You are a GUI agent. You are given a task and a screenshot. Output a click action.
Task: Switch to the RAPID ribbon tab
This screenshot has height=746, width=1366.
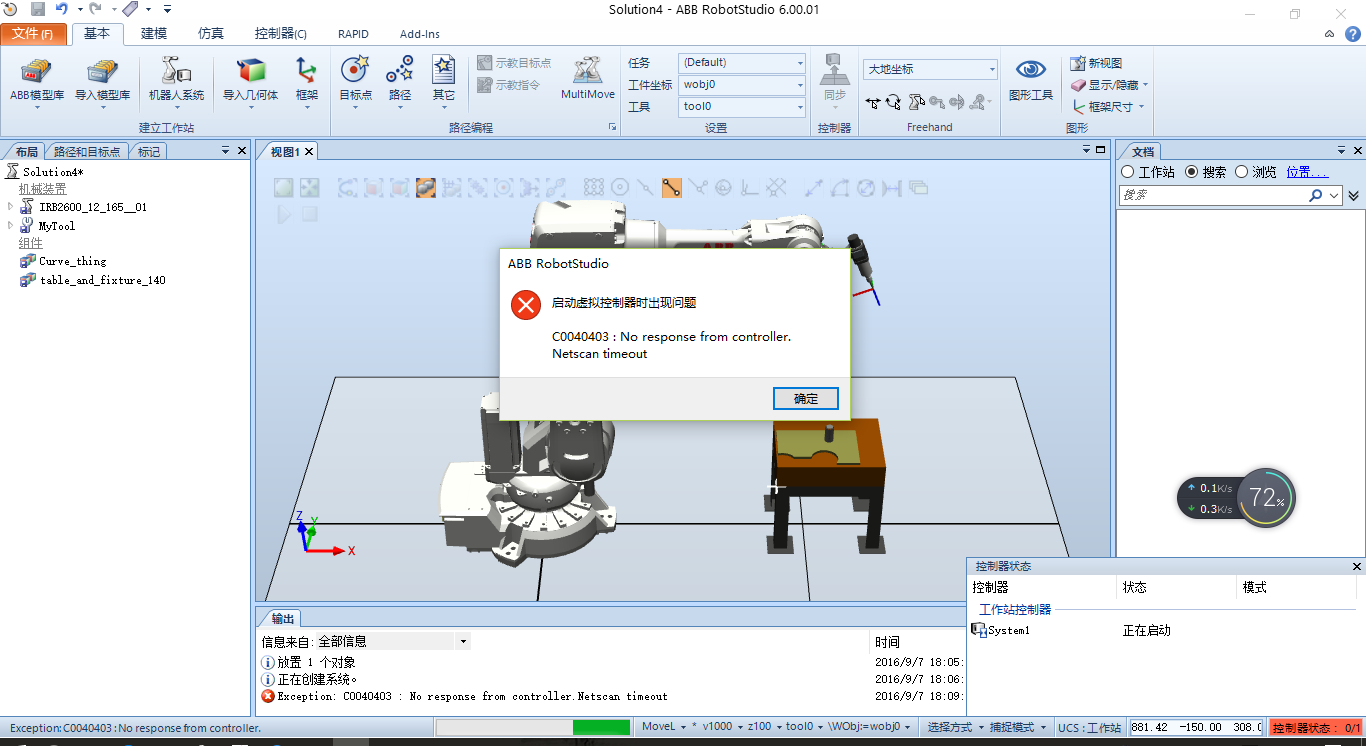353,33
